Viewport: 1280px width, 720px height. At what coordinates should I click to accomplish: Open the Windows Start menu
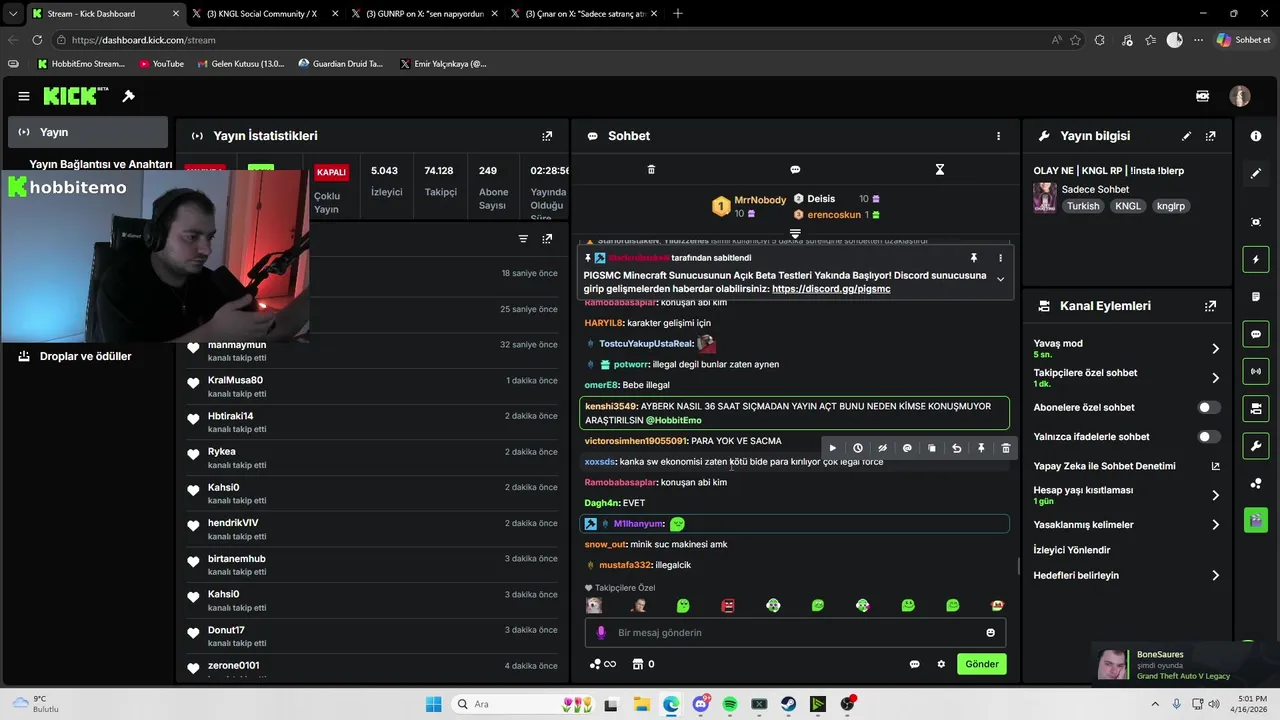pyautogui.click(x=433, y=704)
